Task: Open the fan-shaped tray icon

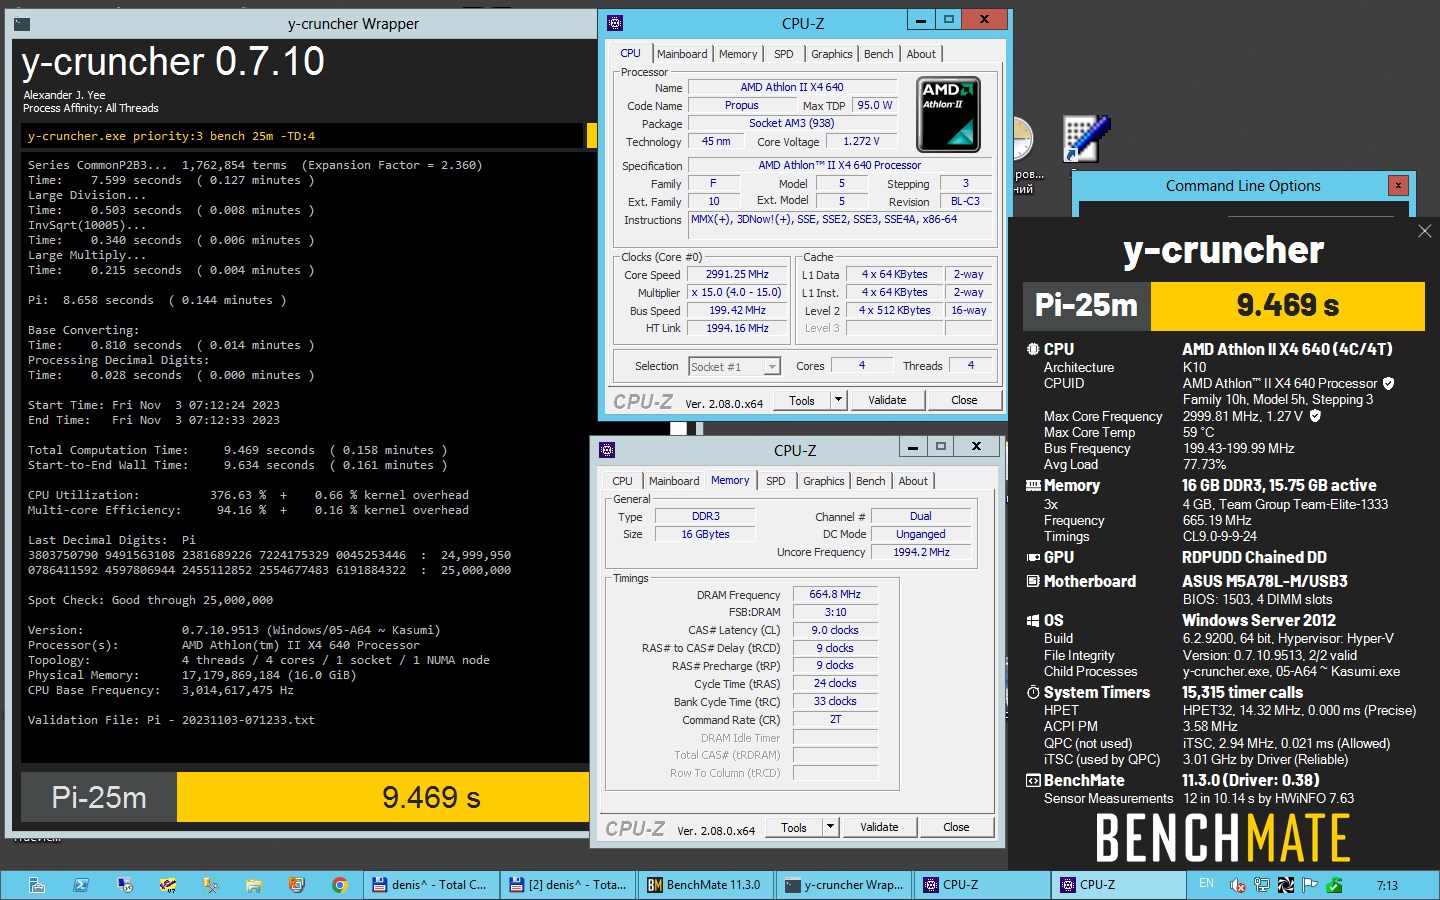Action: 1286,885
